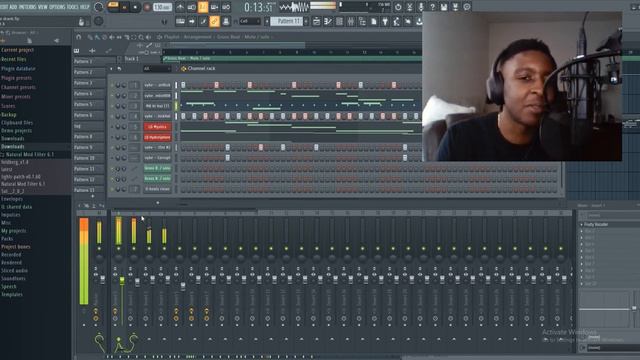Select the piano icon in pattern picker
Screen dimensions: 640x360
click(x=76, y=51)
